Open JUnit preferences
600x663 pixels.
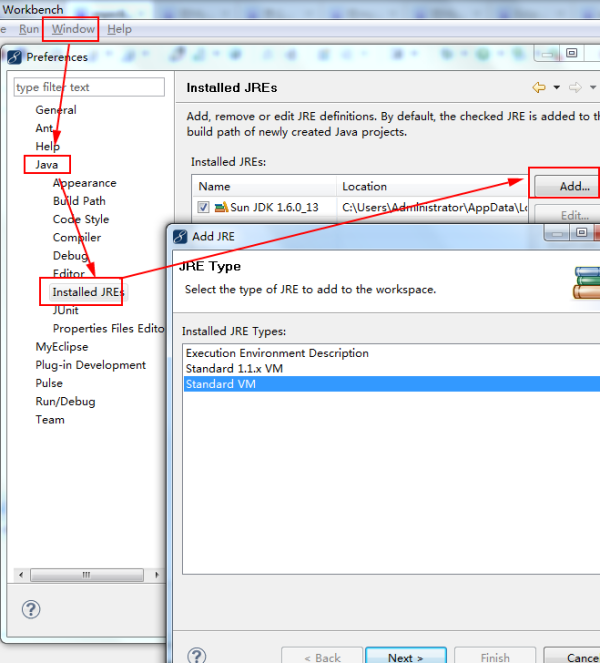(66, 310)
